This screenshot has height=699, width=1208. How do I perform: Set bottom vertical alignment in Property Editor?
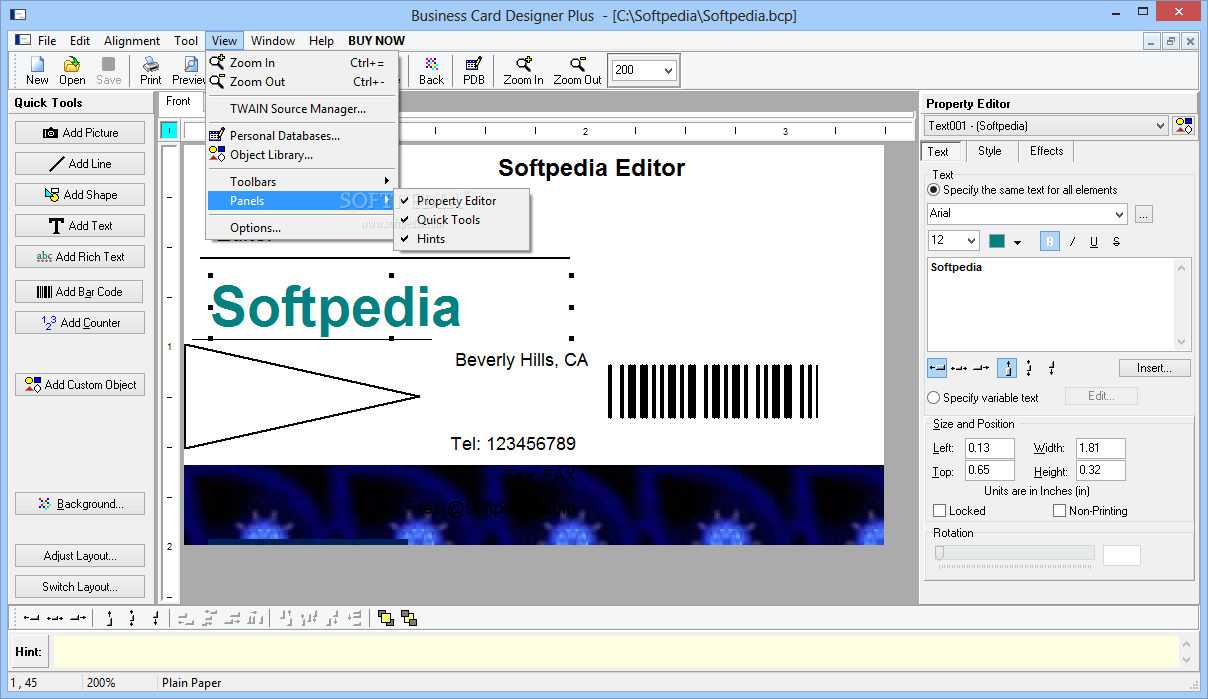tap(1052, 368)
